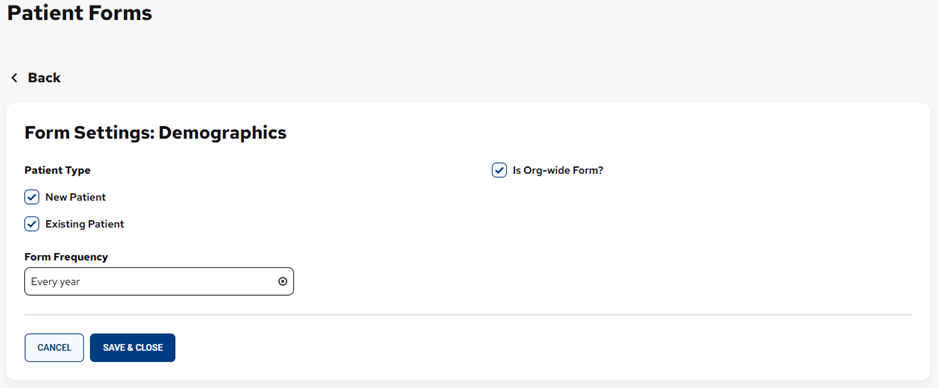938x388 pixels.
Task: Uncheck the New Patient checkbox
Action: click(32, 197)
